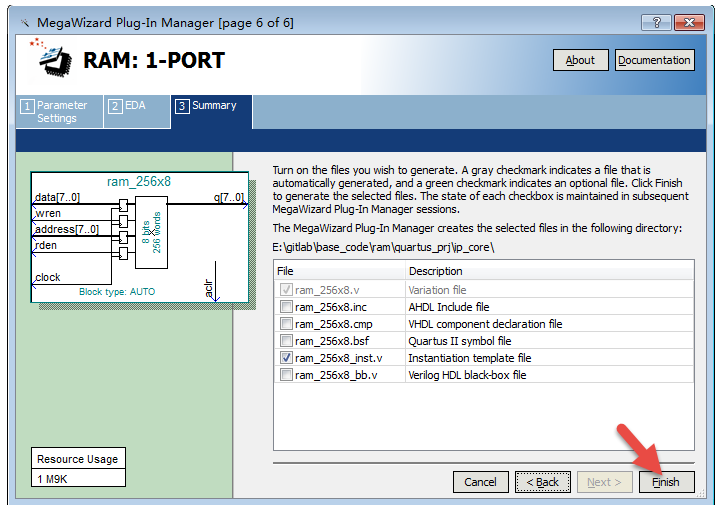This screenshot has height=513, width=722.
Task: Click the aclr port label
Action: 209,288
